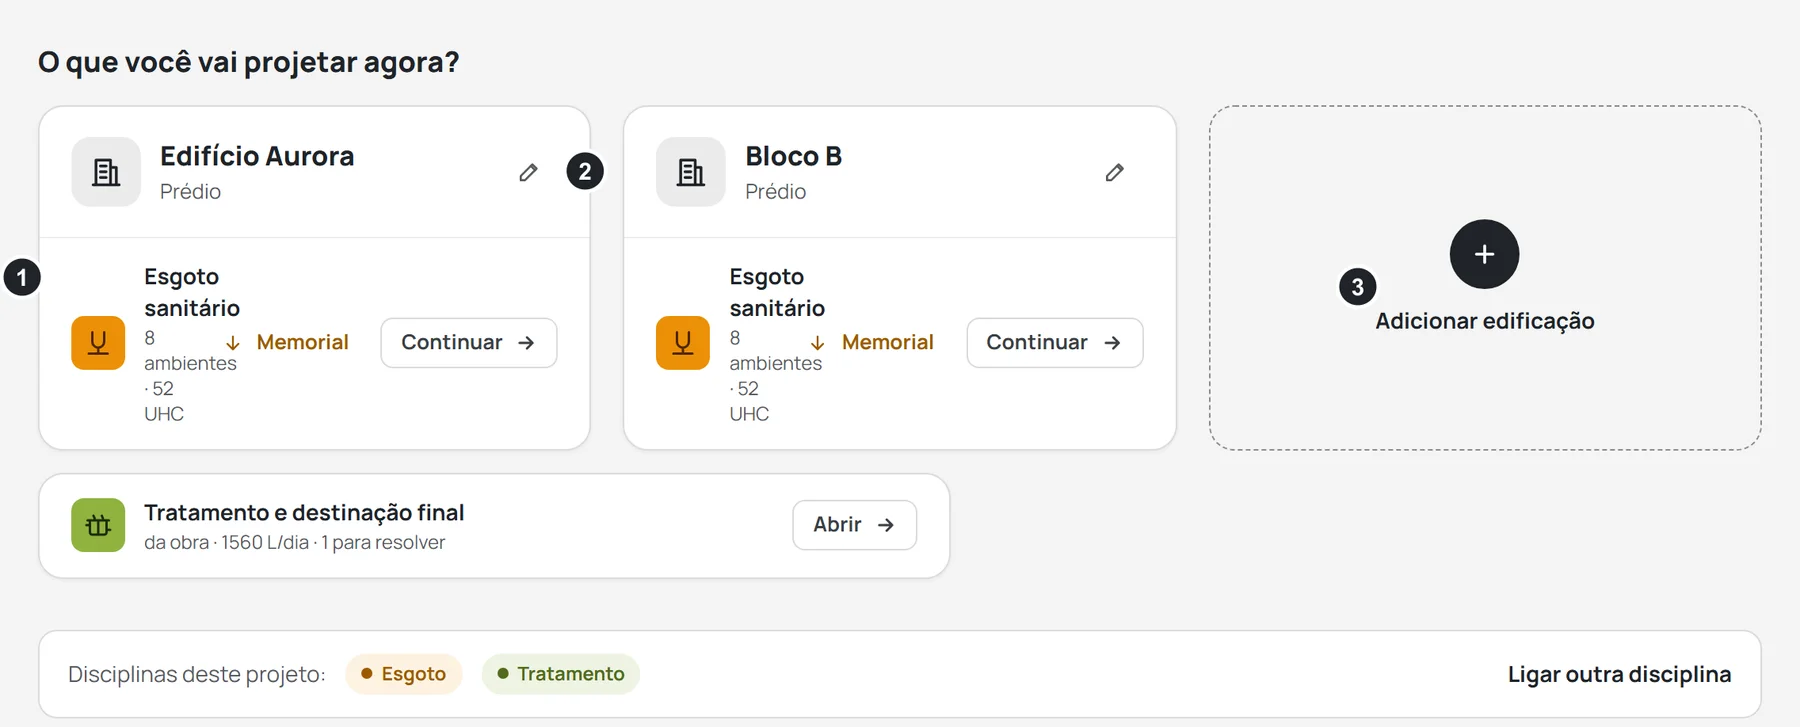Continue Esgoto sanitário in Bloco B

(x=1054, y=343)
